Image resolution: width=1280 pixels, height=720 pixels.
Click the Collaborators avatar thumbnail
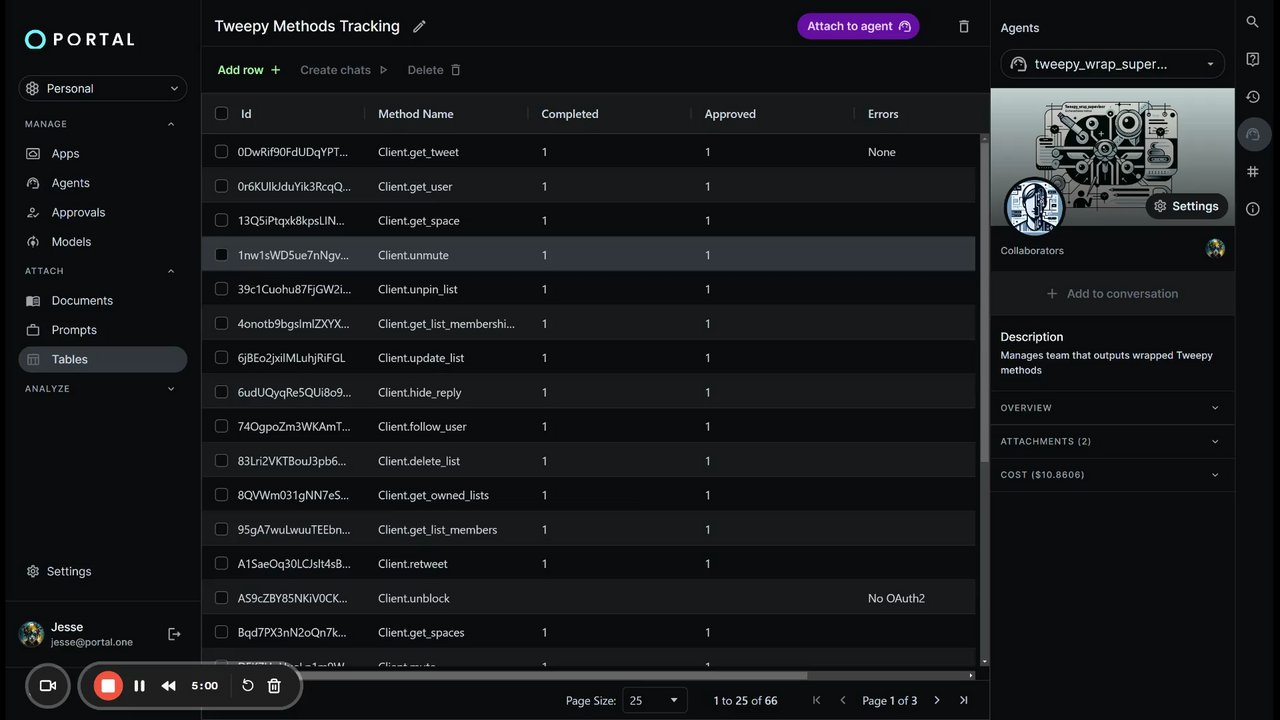1215,249
